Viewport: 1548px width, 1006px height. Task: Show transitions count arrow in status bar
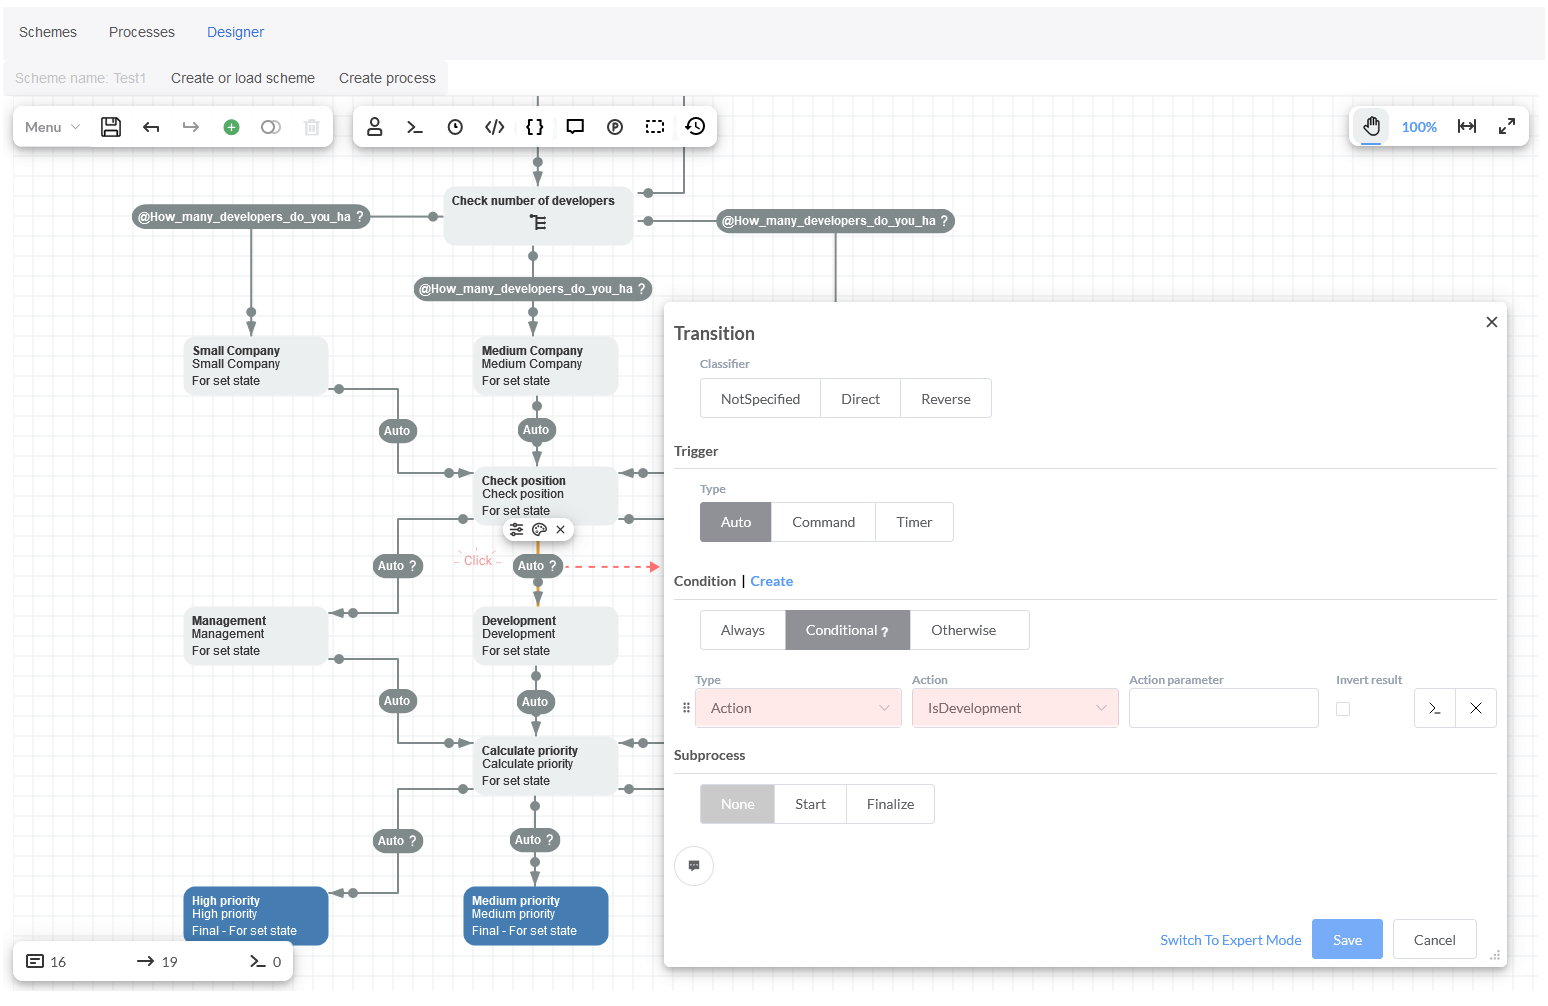coord(146,962)
